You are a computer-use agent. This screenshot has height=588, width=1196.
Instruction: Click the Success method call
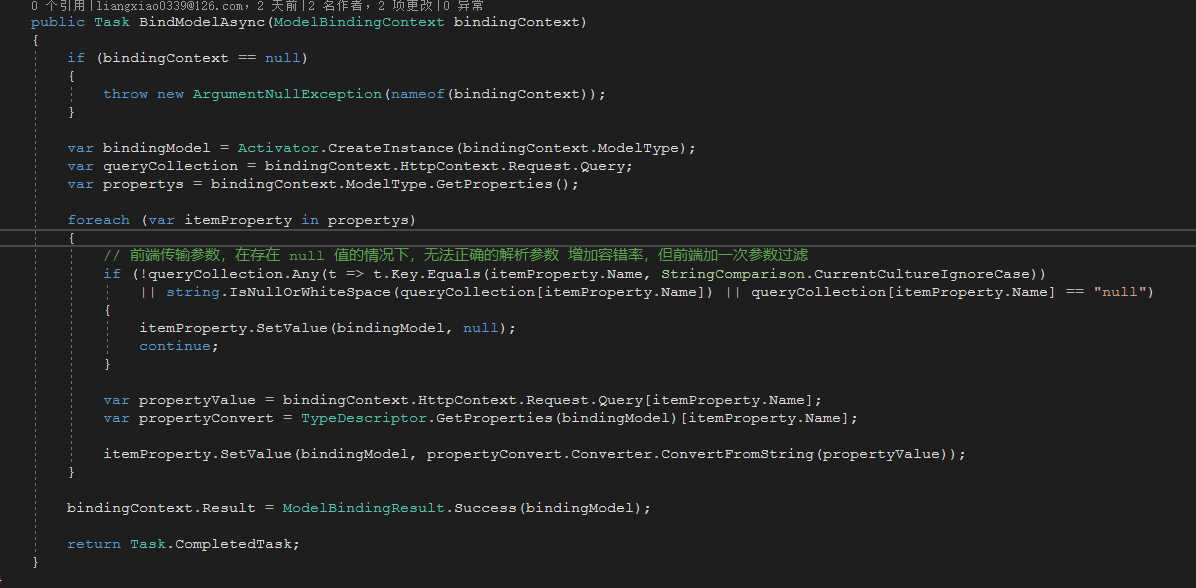(485, 508)
